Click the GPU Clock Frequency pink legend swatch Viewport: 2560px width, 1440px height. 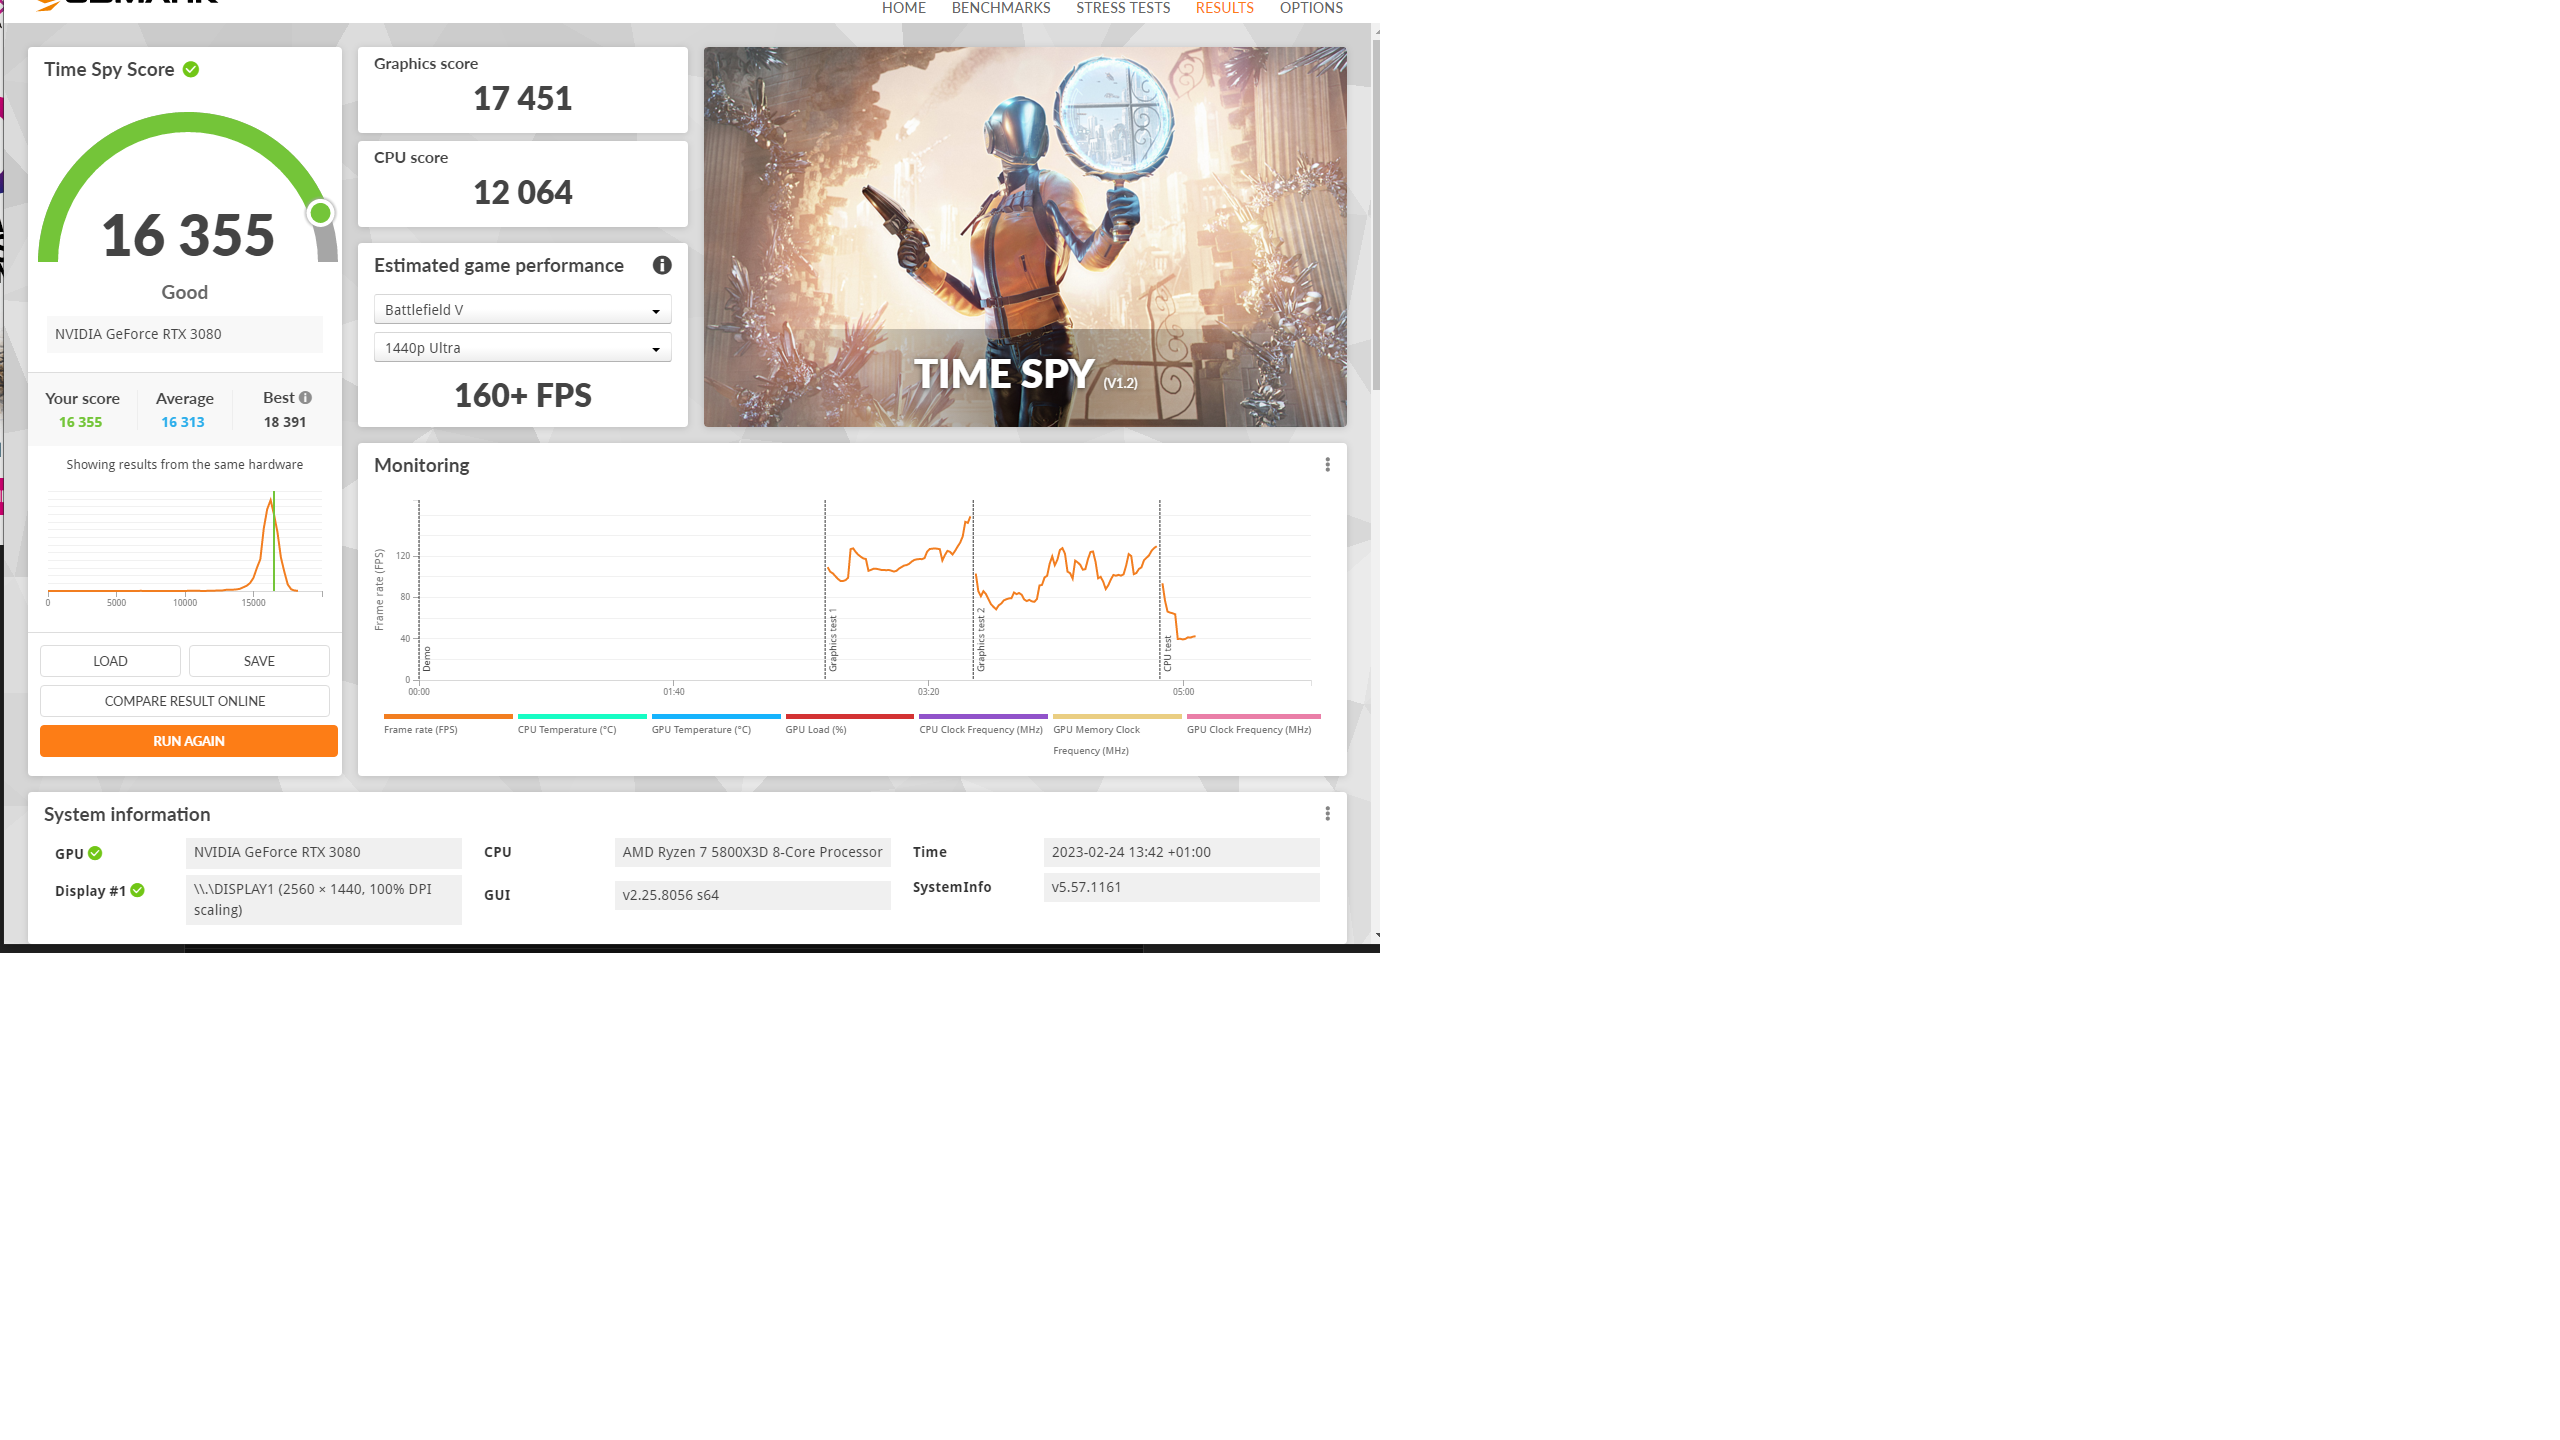(x=1253, y=716)
